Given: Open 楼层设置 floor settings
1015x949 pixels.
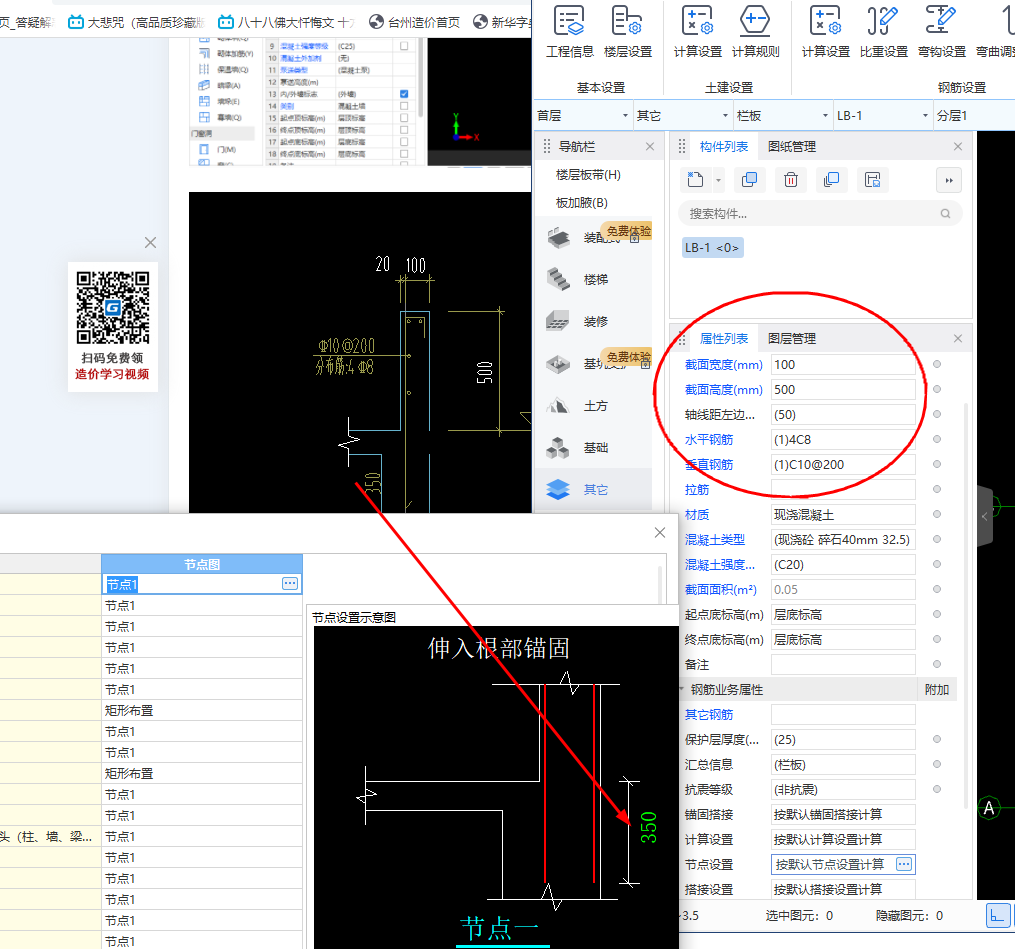Looking at the screenshot, I should click(x=627, y=32).
